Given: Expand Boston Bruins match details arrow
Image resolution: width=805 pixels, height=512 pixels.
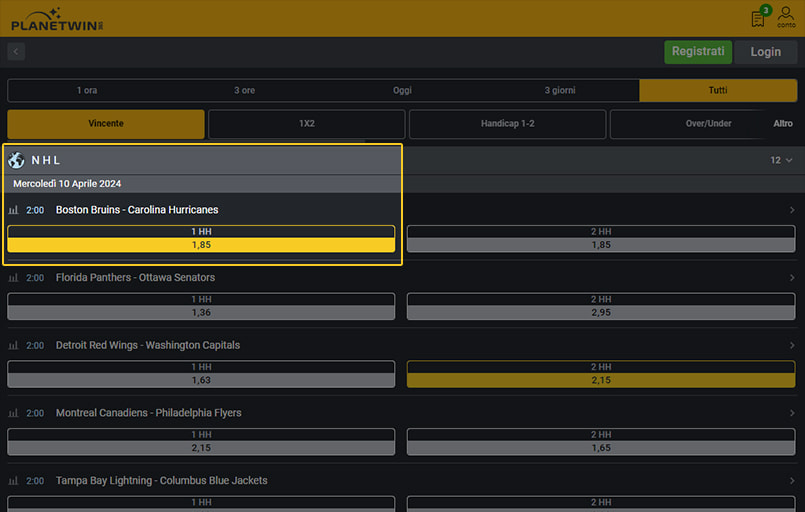Looking at the screenshot, I should [792, 210].
